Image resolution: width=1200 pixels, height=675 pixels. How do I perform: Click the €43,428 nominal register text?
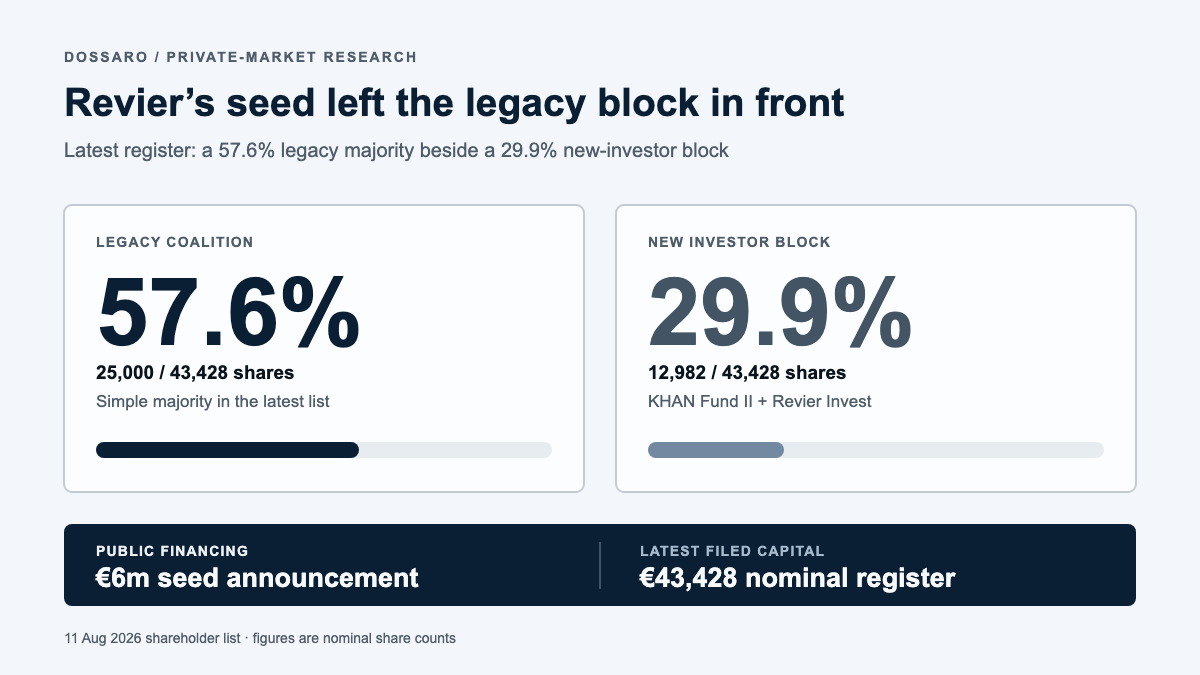(797, 578)
